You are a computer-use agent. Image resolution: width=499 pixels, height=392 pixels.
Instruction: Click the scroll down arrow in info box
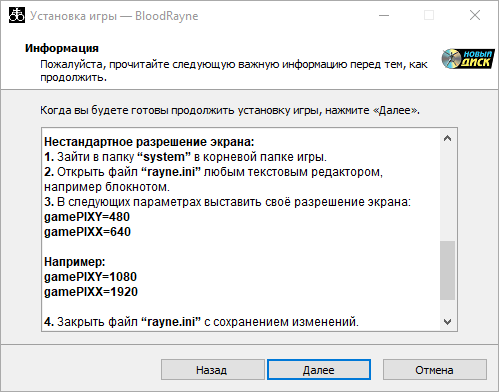point(447,322)
